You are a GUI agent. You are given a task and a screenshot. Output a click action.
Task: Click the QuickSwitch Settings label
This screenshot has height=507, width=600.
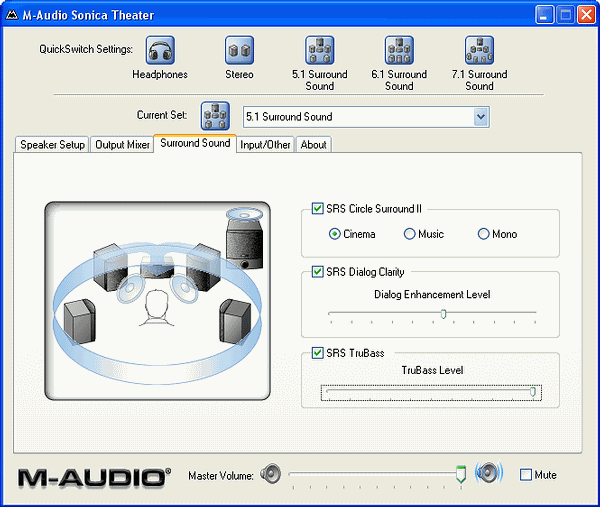86,49
